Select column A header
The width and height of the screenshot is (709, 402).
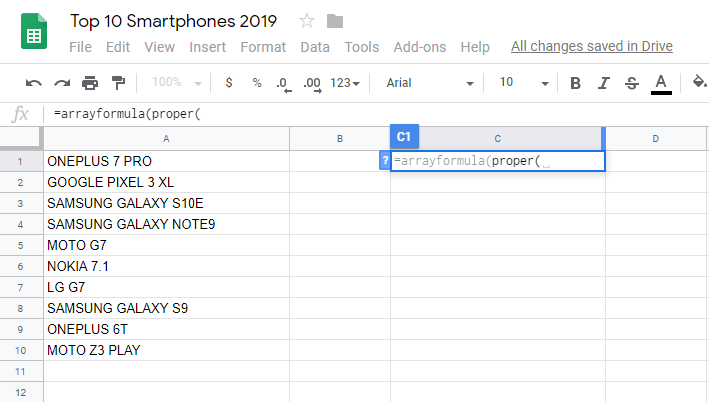(166, 139)
